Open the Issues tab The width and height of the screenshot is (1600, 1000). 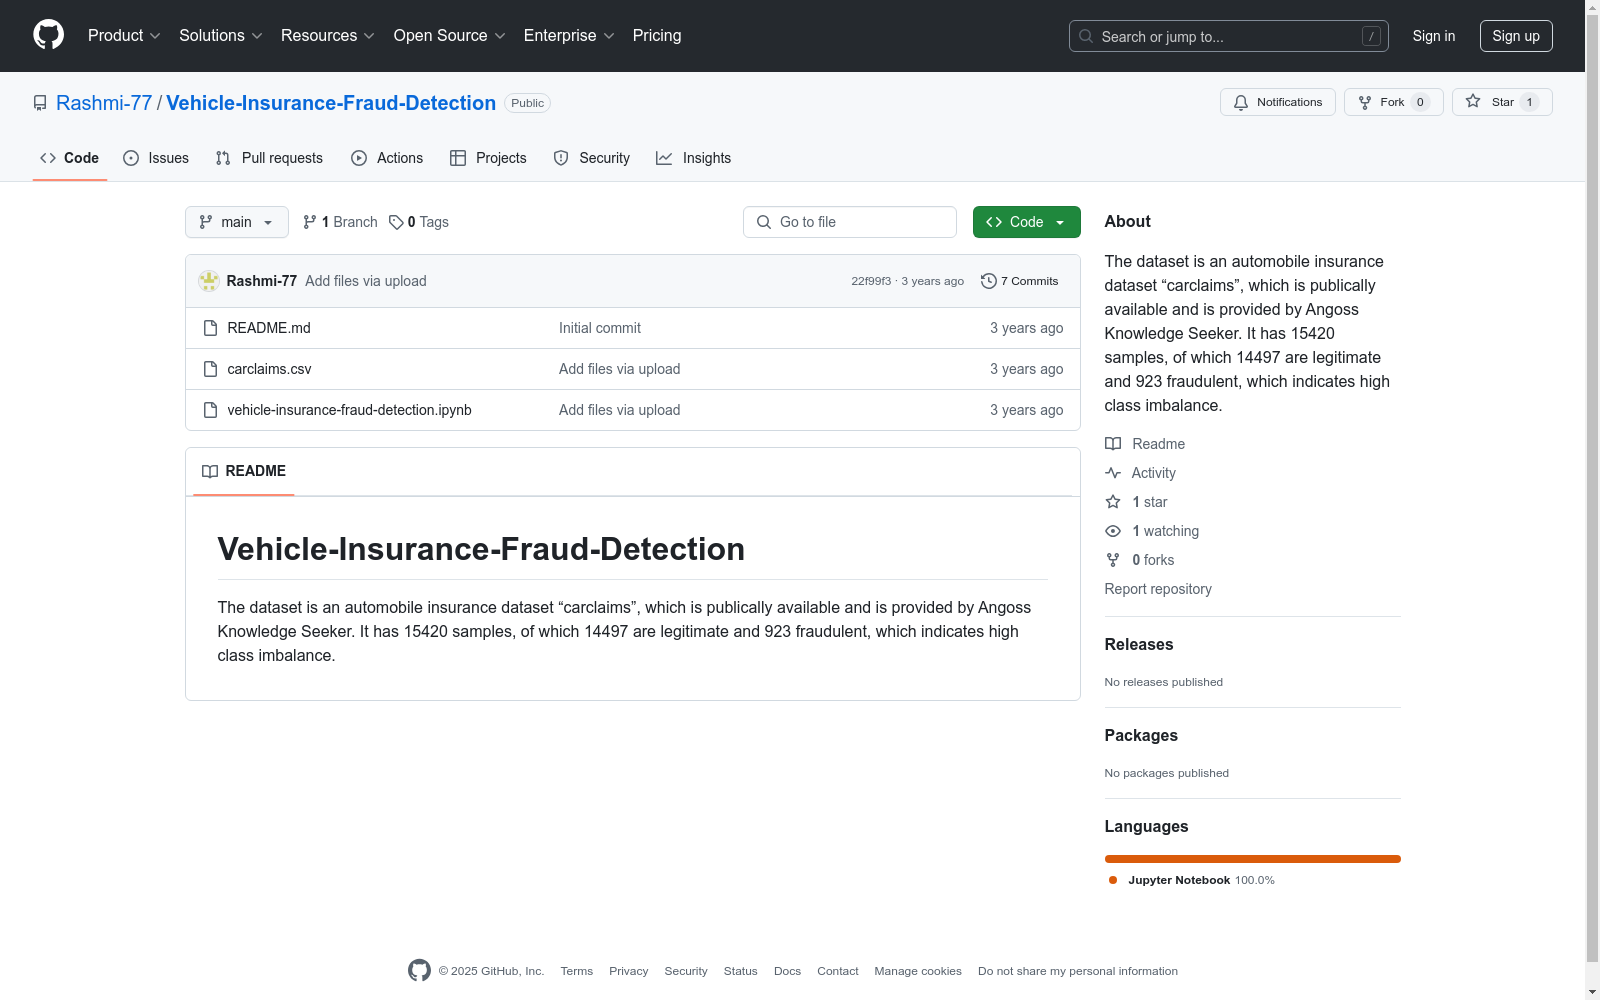click(156, 158)
